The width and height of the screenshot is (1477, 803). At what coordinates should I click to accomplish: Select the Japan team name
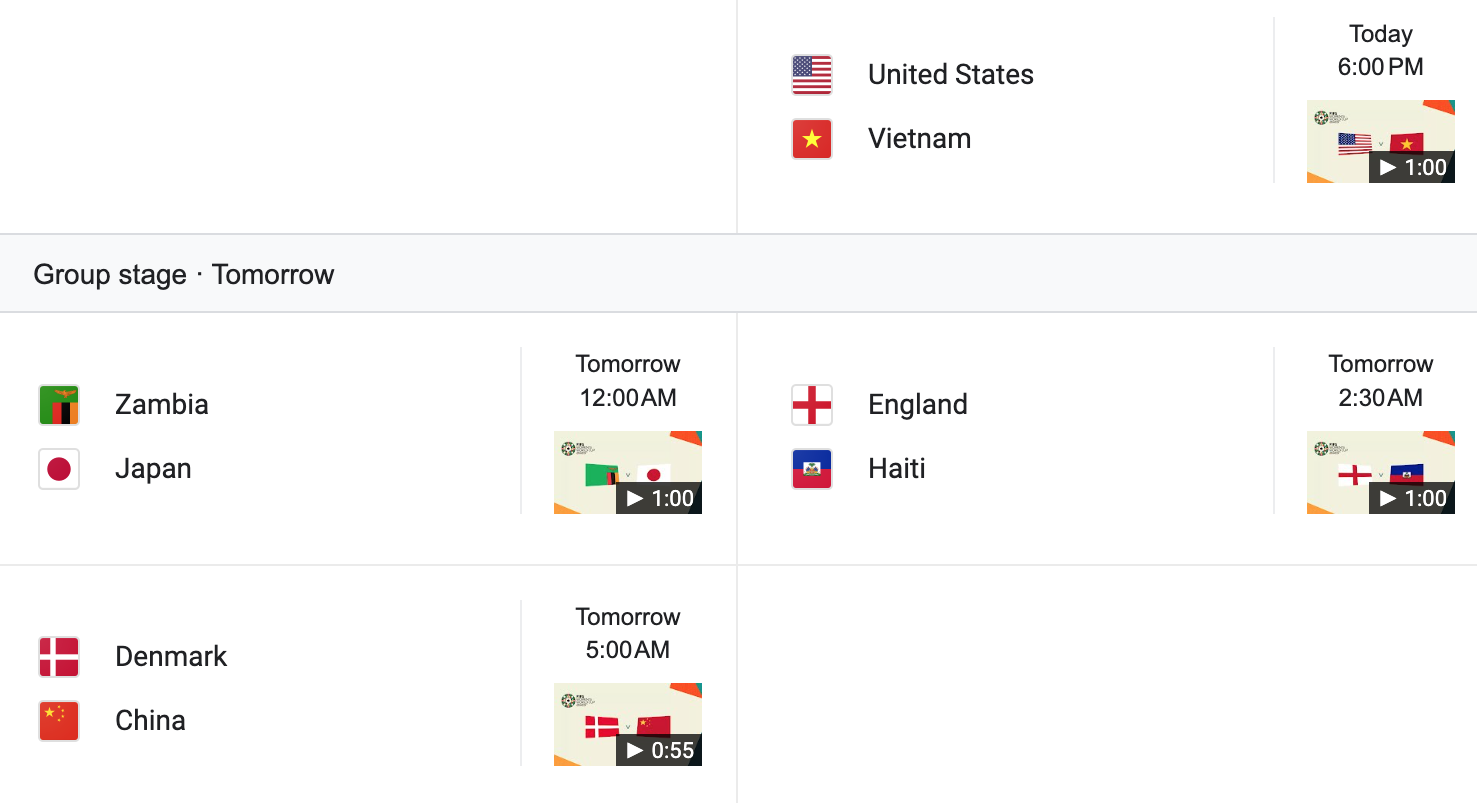pos(153,469)
